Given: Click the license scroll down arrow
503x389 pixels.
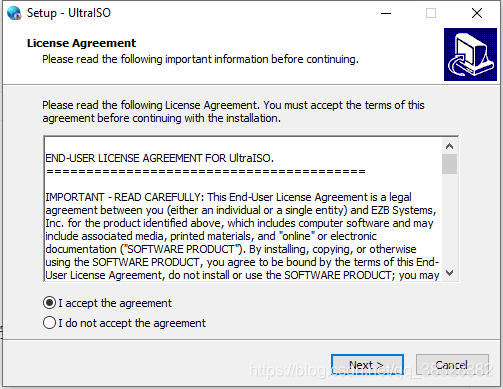Looking at the screenshot, I should 449,273.
